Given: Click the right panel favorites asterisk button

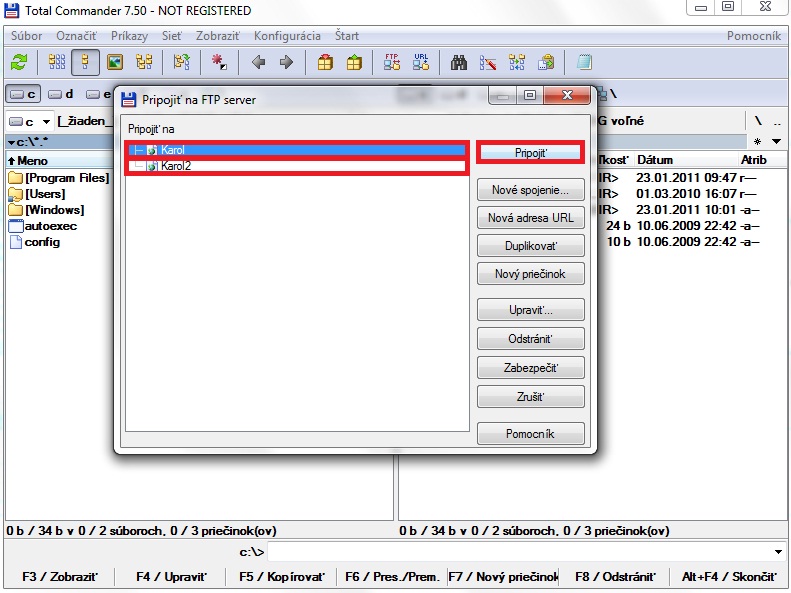Looking at the screenshot, I should (x=757, y=142).
